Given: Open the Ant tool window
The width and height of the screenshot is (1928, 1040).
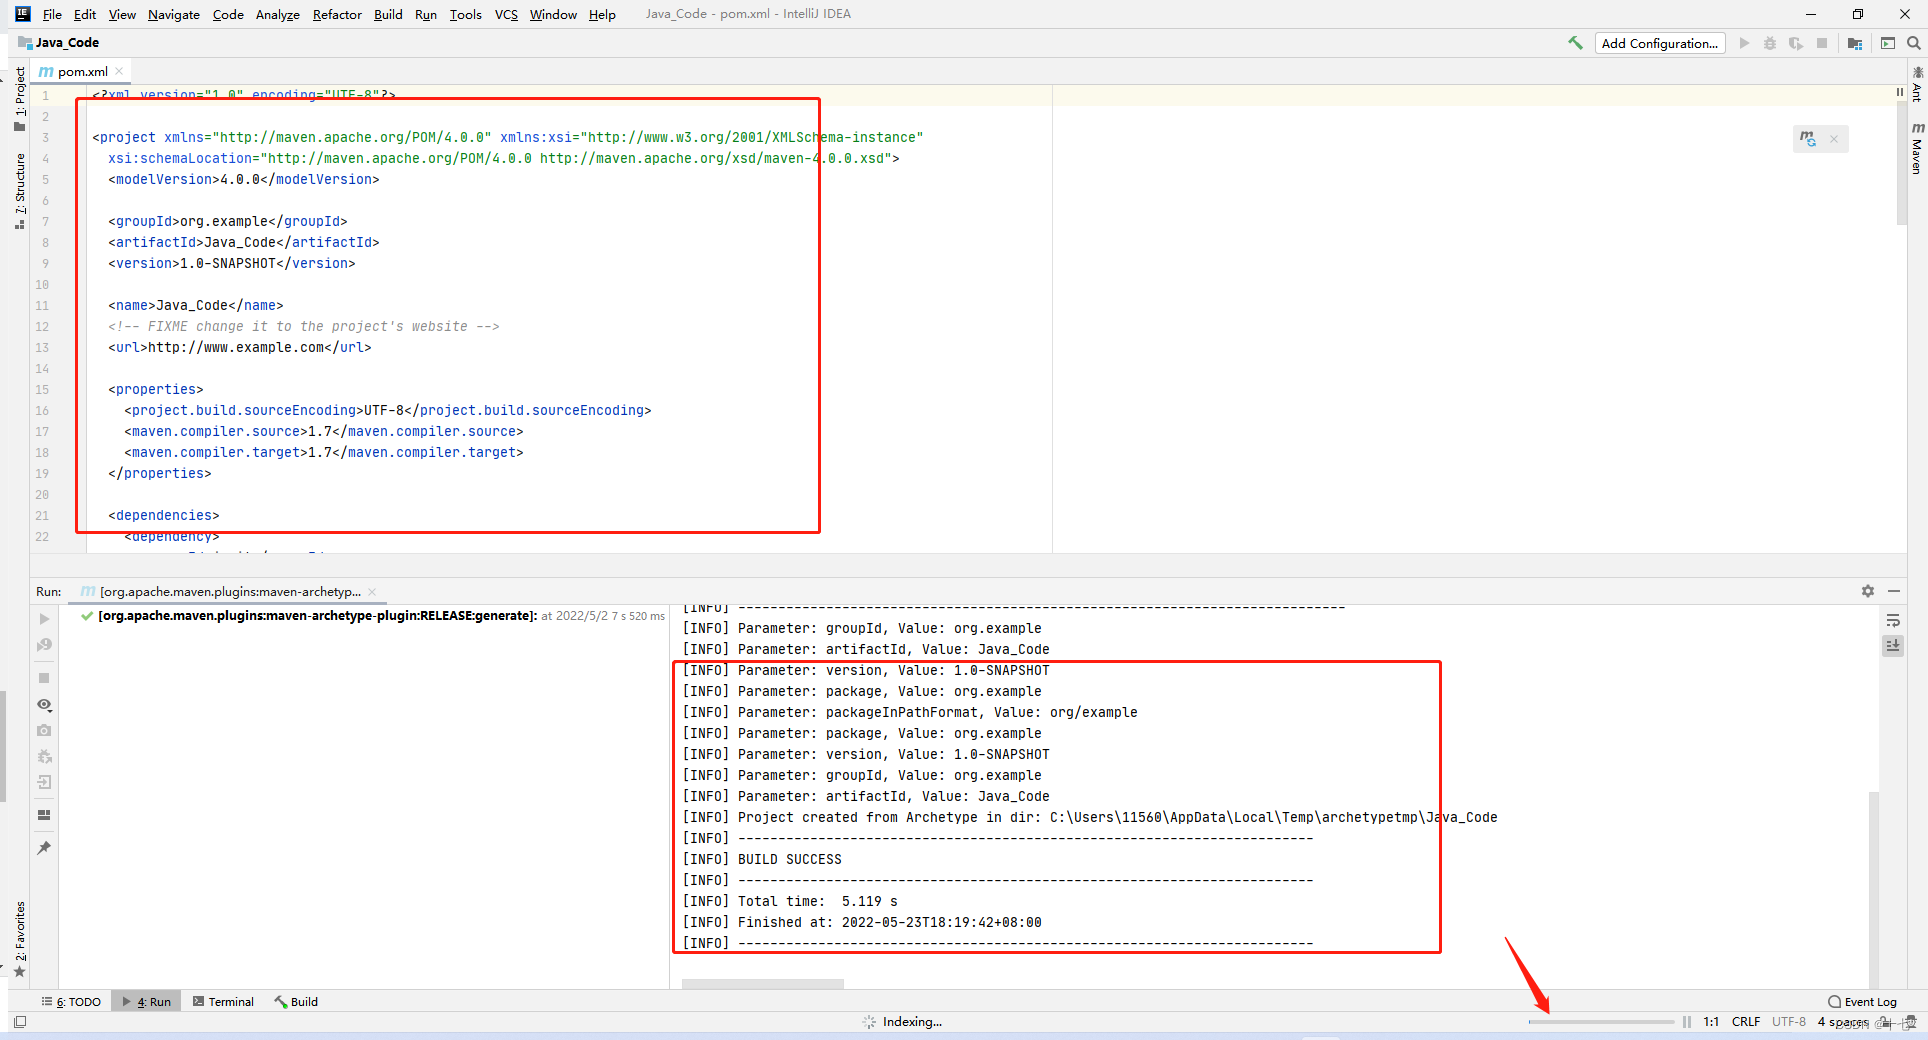Looking at the screenshot, I should click(1917, 85).
